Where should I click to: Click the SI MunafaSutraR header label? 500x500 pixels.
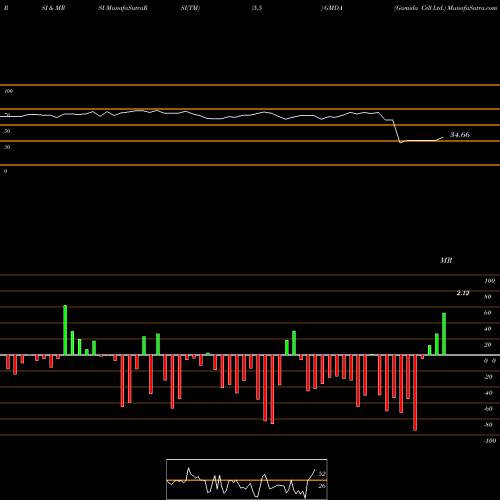pyautogui.click(x=123, y=8)
